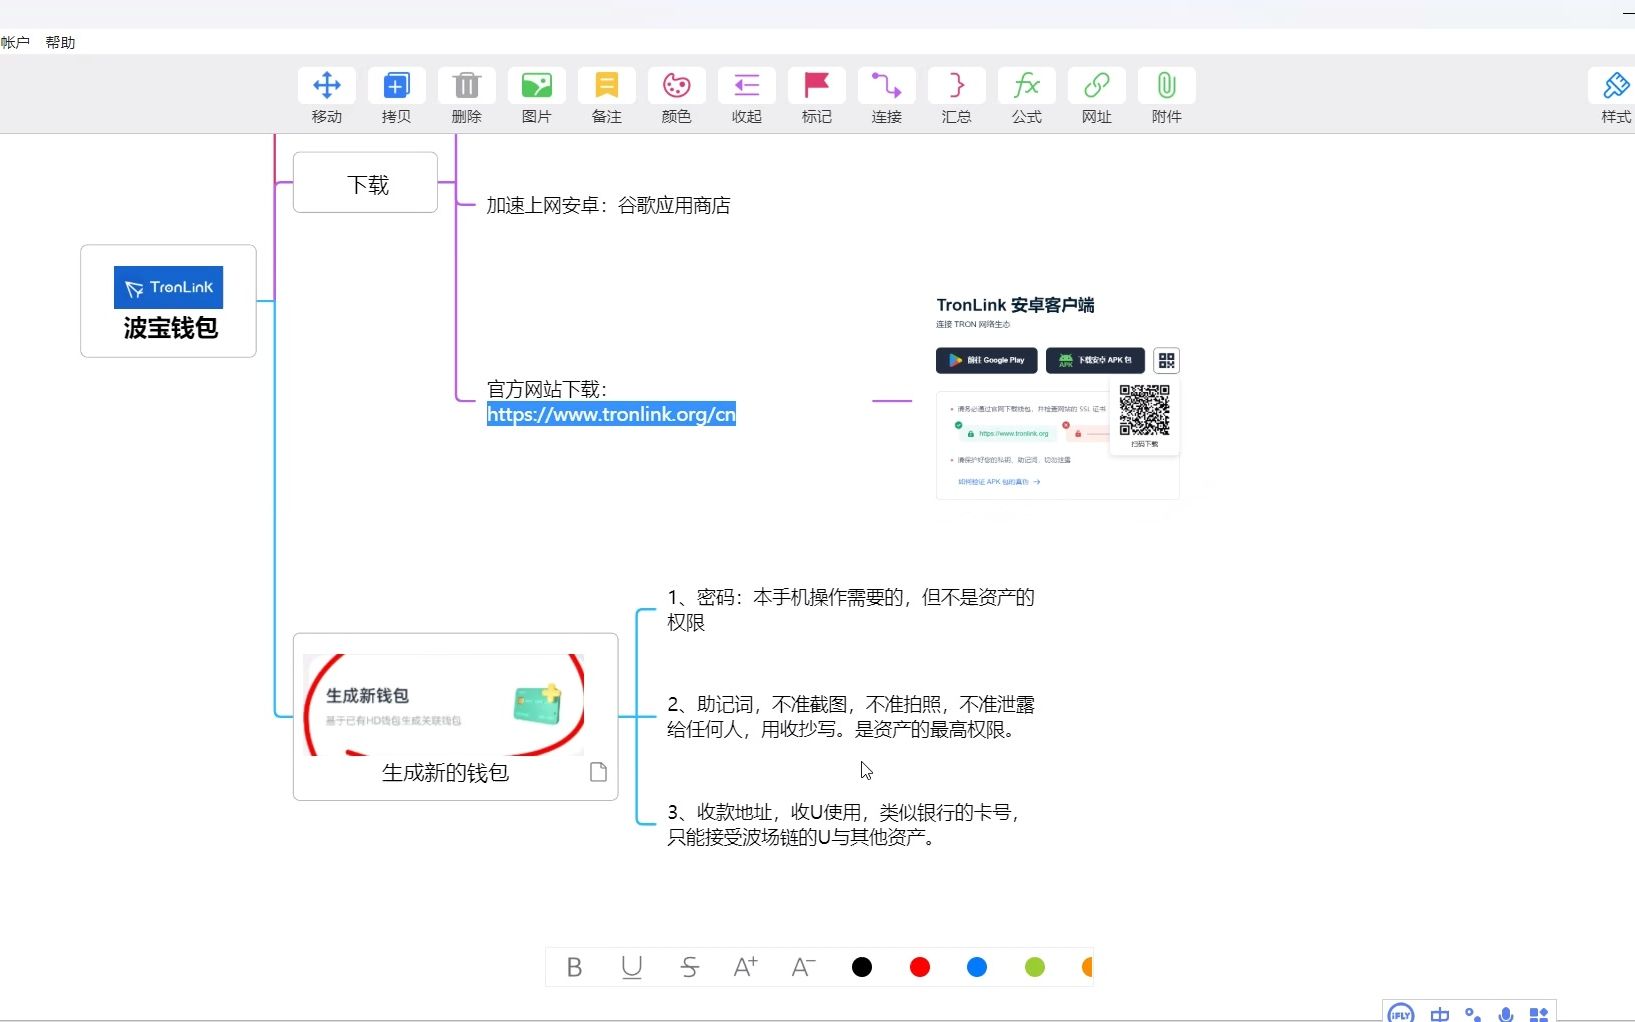Pick the red text color
The width and height of the screenshot is (1635, 1022).
pyautogui.click(x=920, y=967)
